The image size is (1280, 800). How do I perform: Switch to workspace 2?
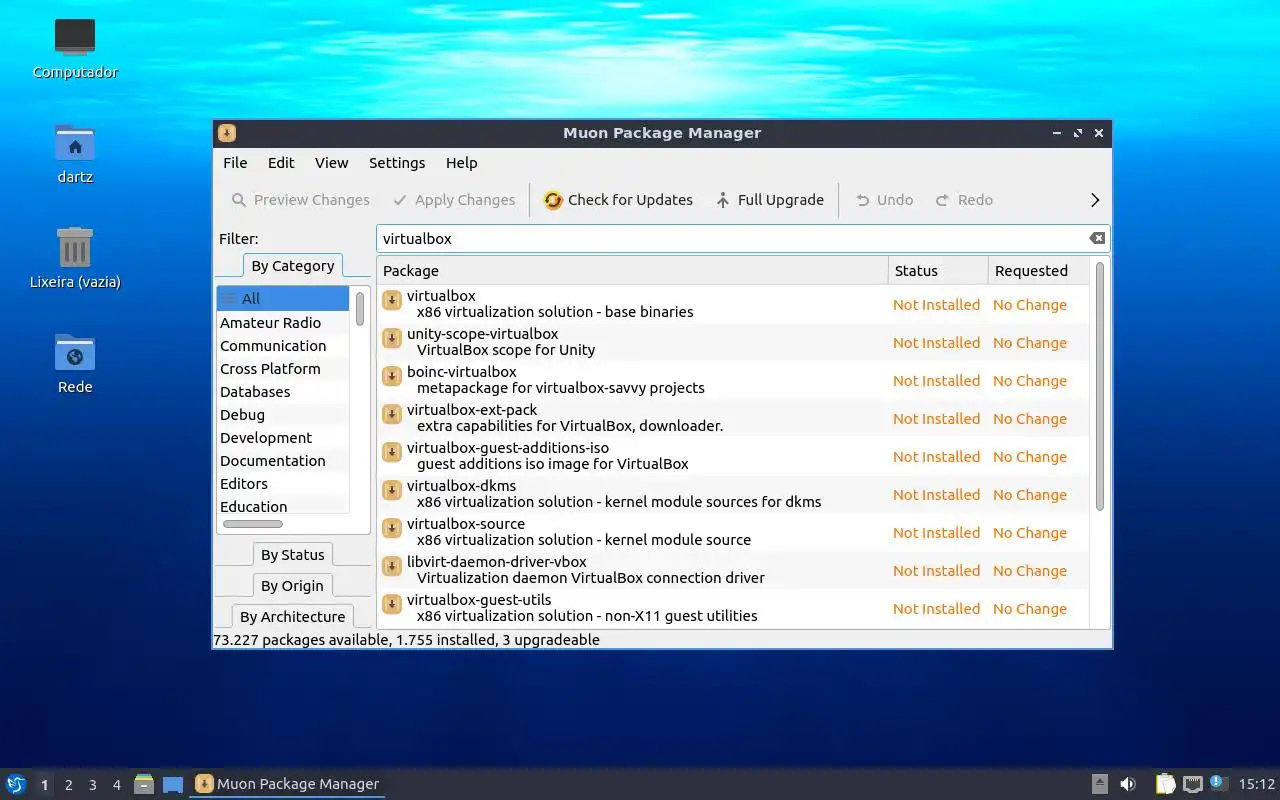69,785
